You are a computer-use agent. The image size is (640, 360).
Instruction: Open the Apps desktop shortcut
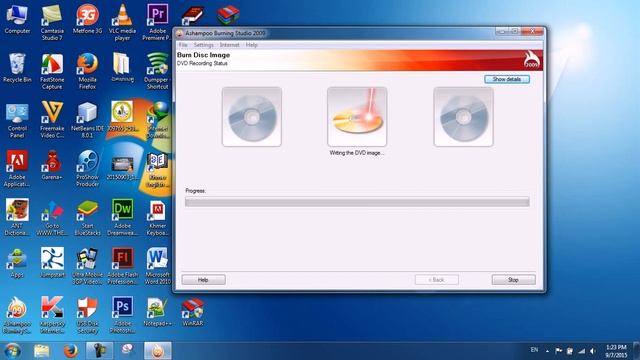click(17, 263)
